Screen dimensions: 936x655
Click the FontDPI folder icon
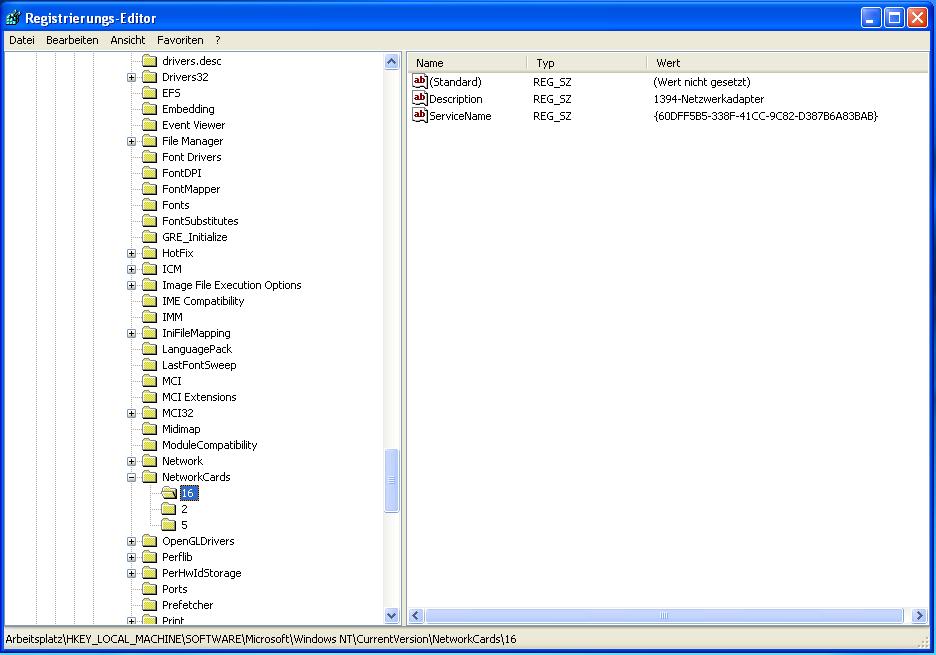[149, 173]
